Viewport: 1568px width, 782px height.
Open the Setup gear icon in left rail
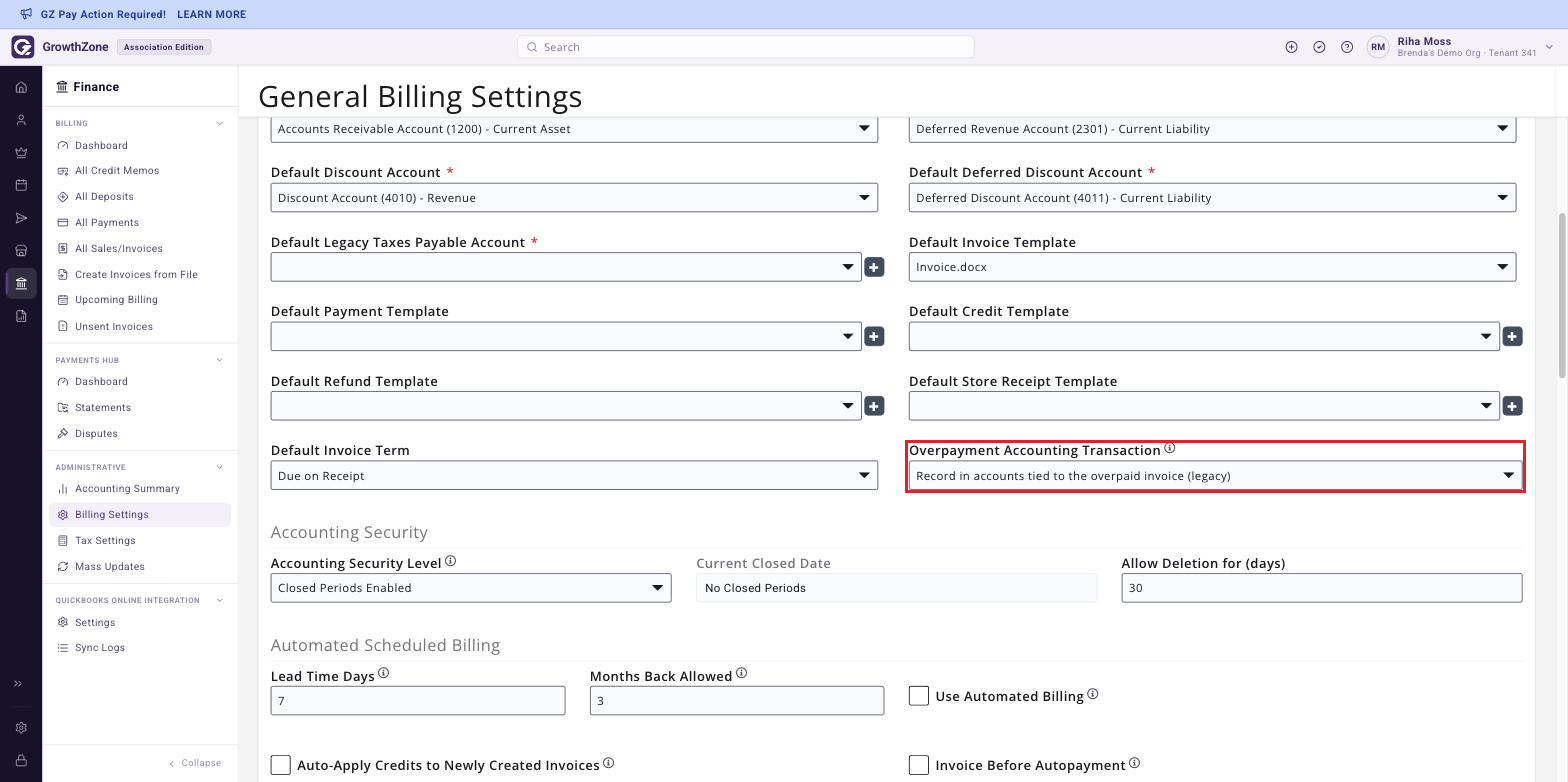(x=21, y=728)
